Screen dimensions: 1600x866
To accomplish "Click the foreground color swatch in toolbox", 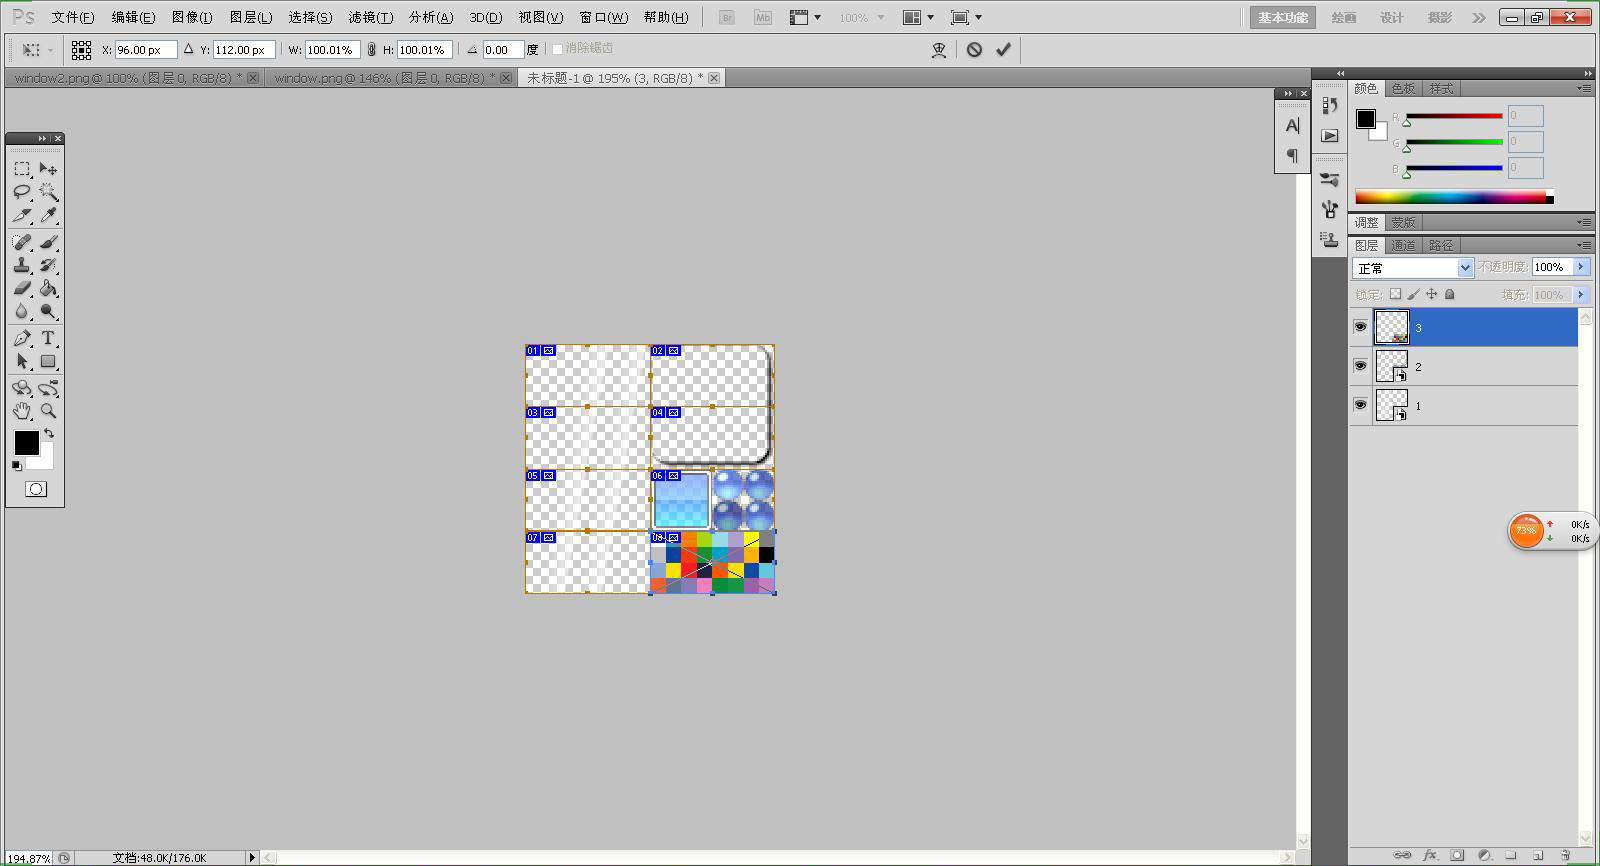I will 26,442.
